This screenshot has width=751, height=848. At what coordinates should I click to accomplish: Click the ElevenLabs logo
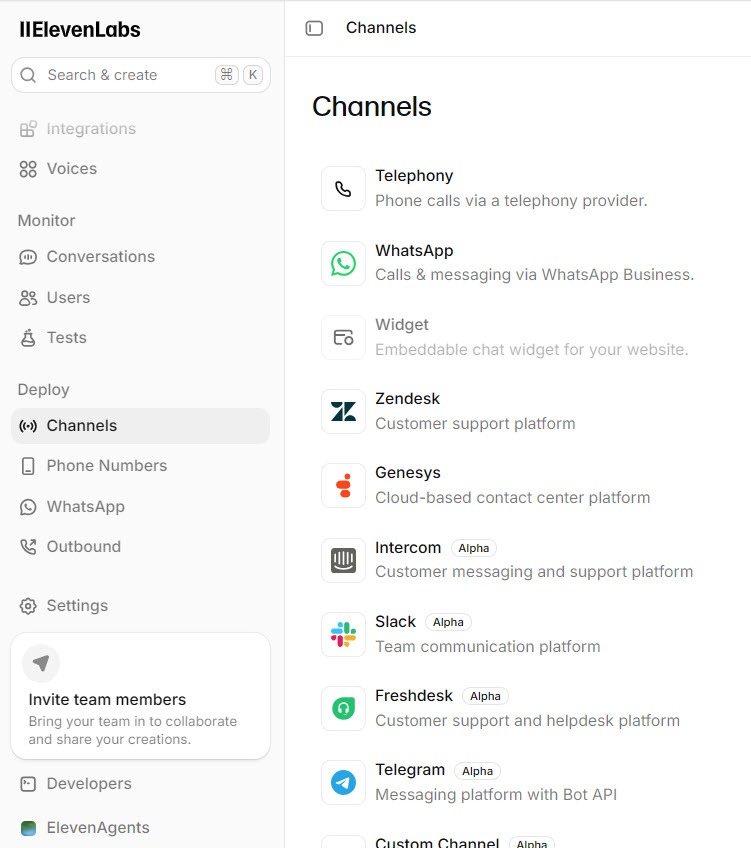79,30
